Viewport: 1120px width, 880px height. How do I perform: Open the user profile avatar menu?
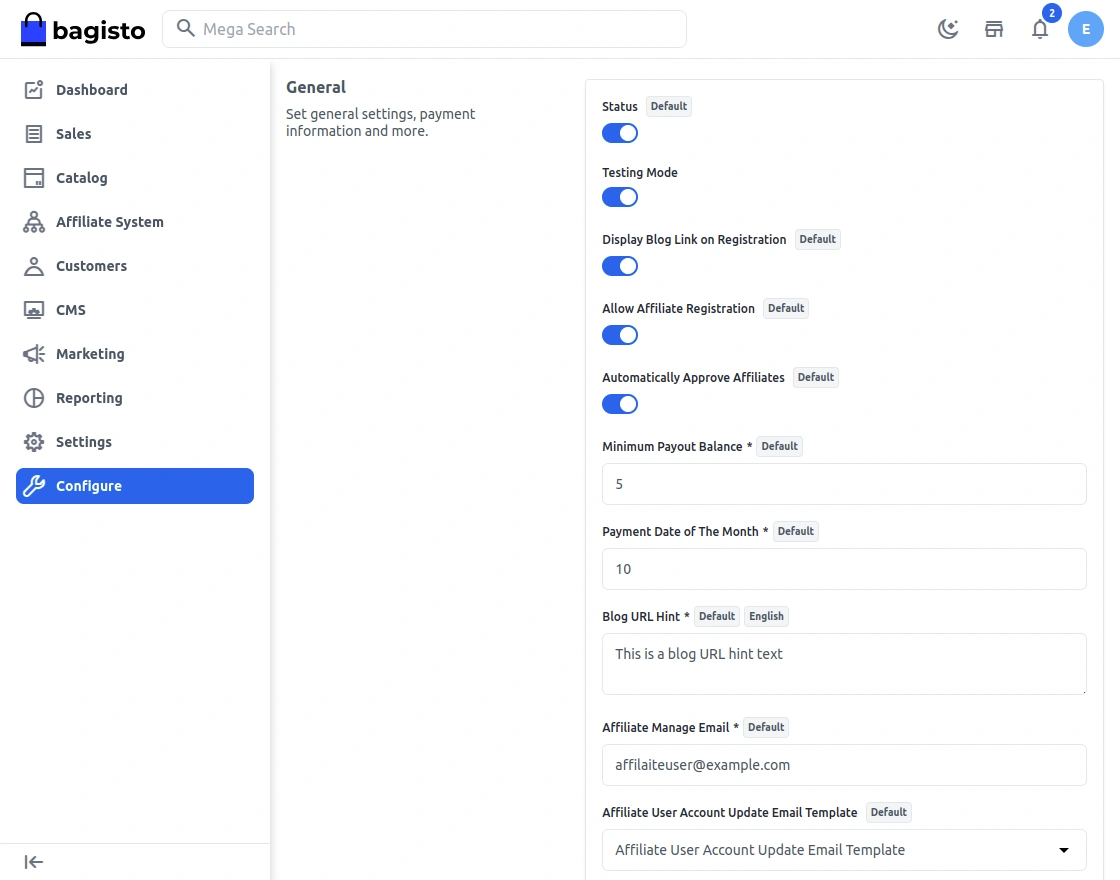(x=1086, y=29)
